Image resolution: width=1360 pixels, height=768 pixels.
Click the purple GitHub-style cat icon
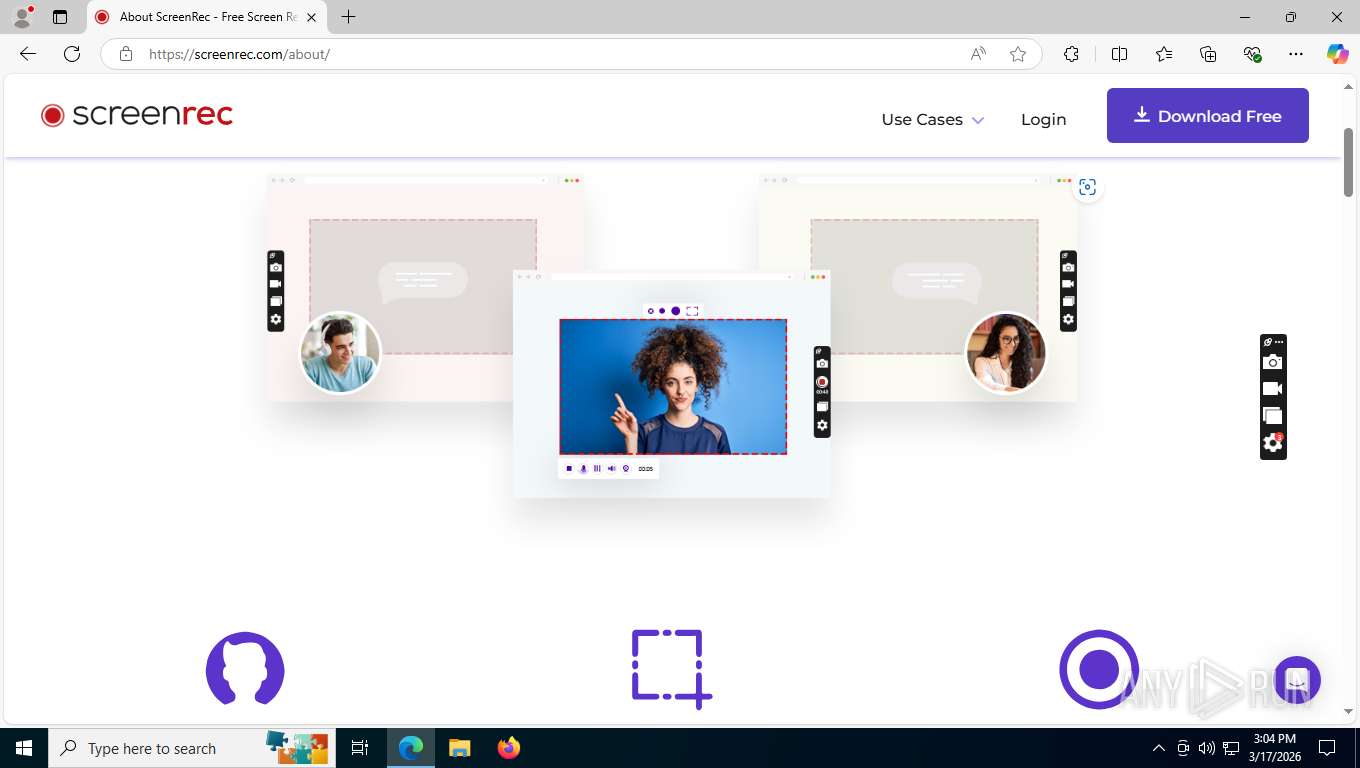click(x=245, y=668)
